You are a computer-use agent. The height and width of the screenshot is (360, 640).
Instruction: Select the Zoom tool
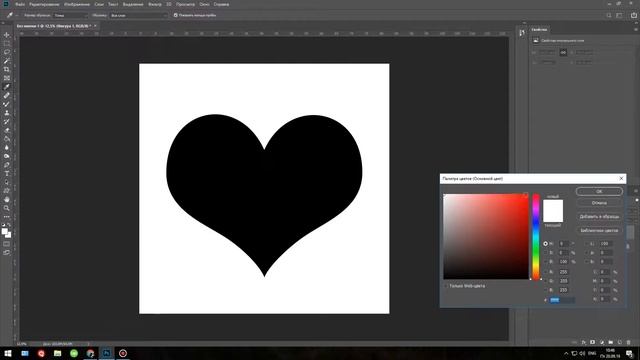tap(7, 208)
